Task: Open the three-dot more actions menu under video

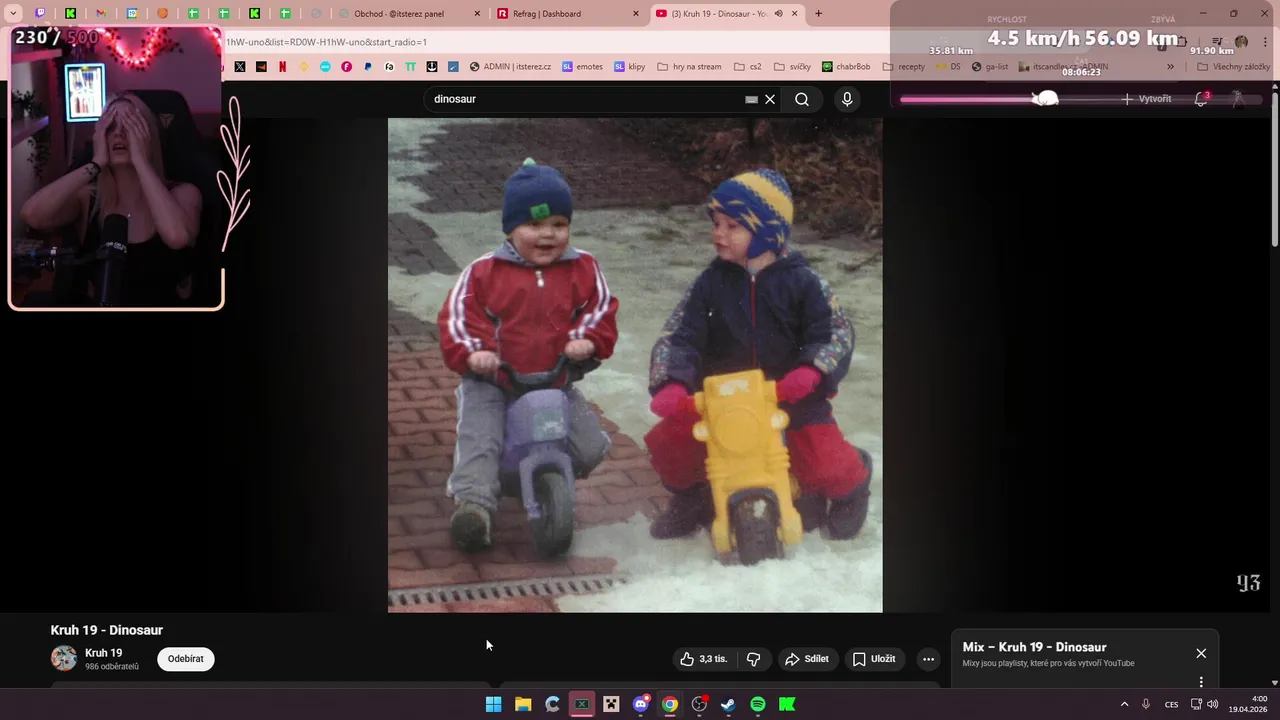Action: coord(928,659)
